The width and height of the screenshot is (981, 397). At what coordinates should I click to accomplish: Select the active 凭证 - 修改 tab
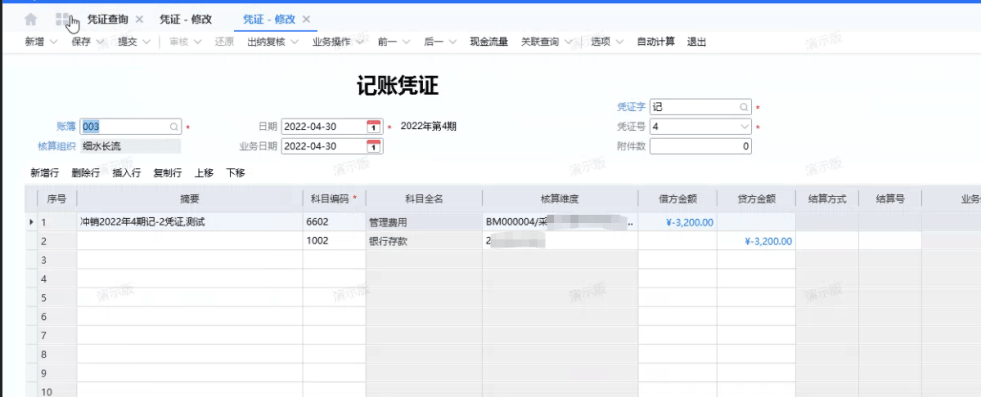pos(269,19)
